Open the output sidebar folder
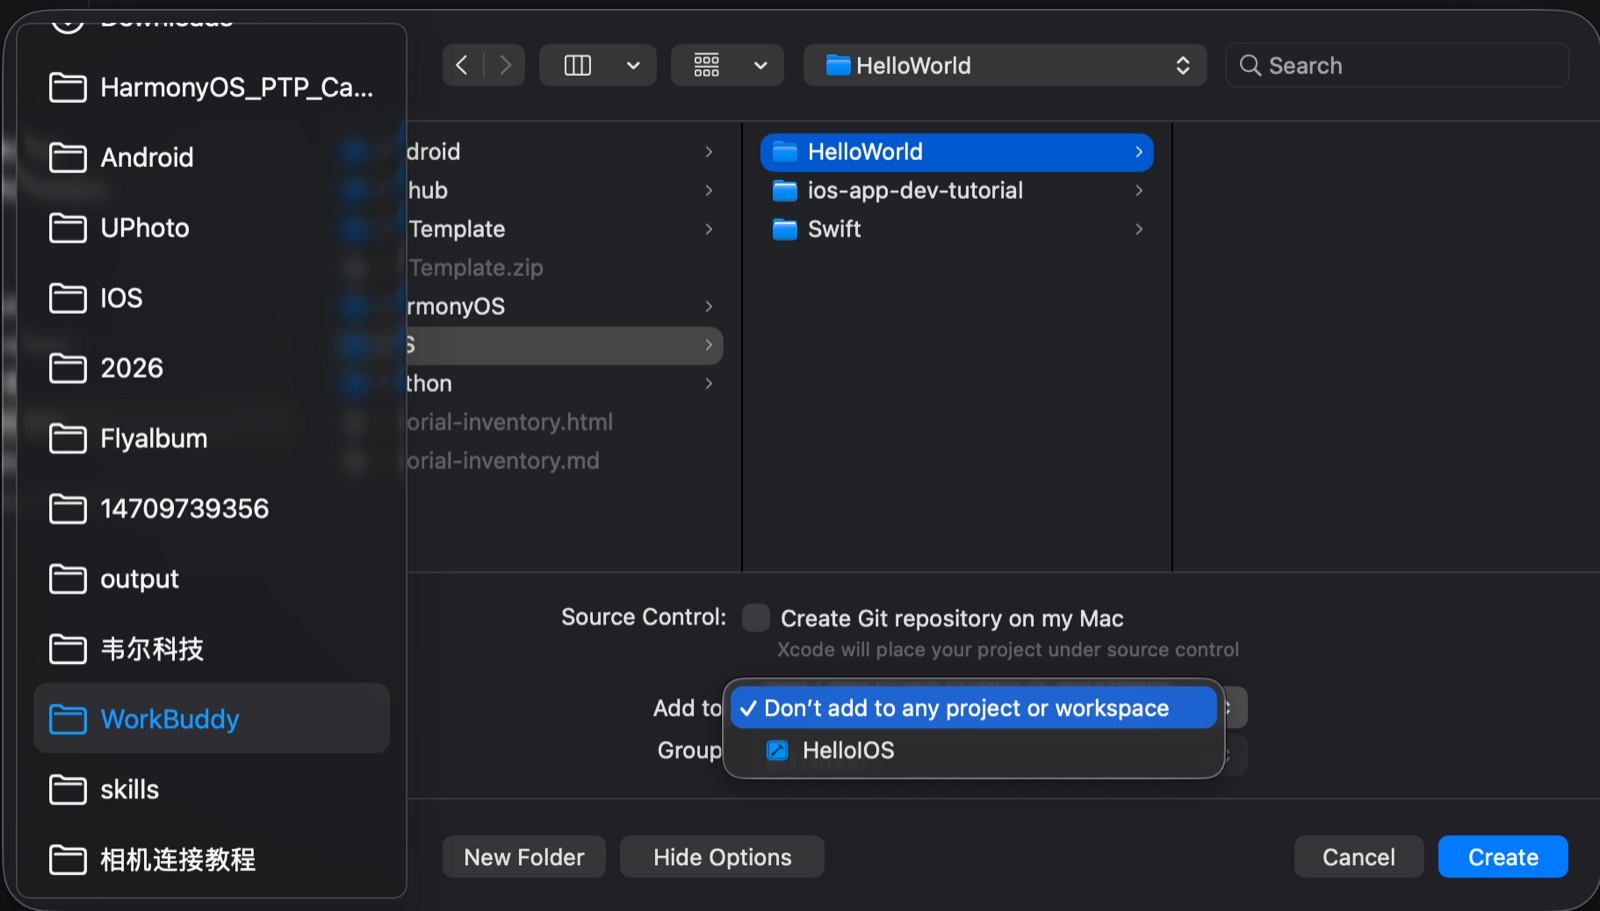1600x911 pixels. tap(211, 579)
